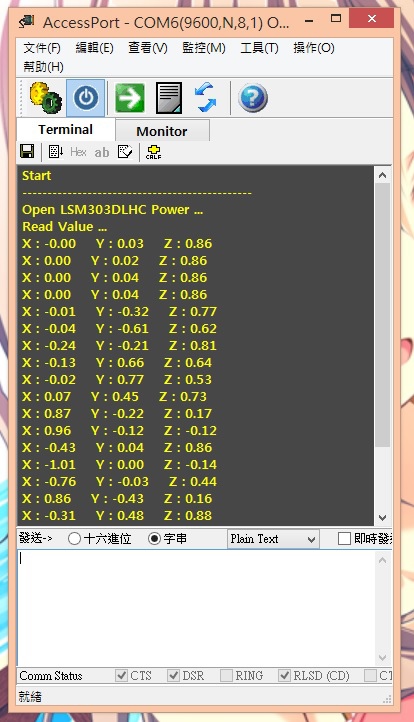
Task: Click the document log toolbar icon
Action: (x=169, y=98)
